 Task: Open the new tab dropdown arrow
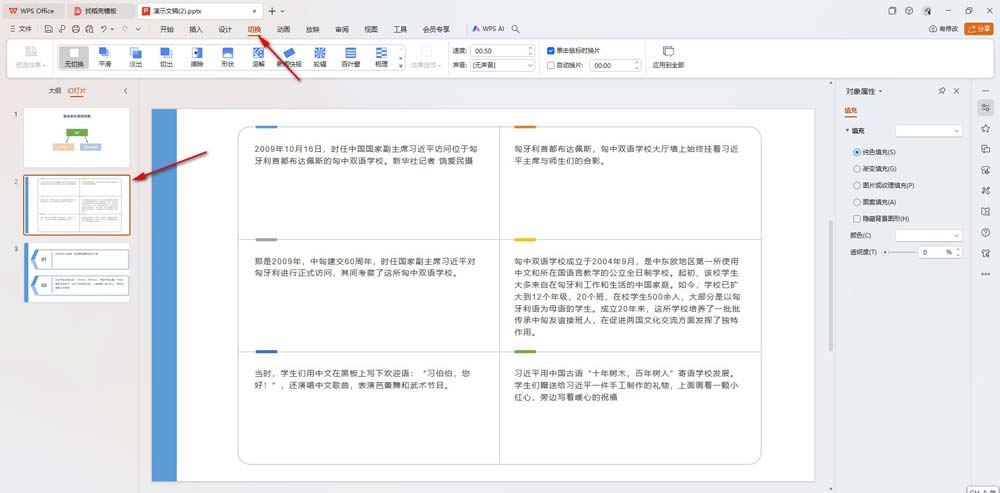[x=283, y=11]
